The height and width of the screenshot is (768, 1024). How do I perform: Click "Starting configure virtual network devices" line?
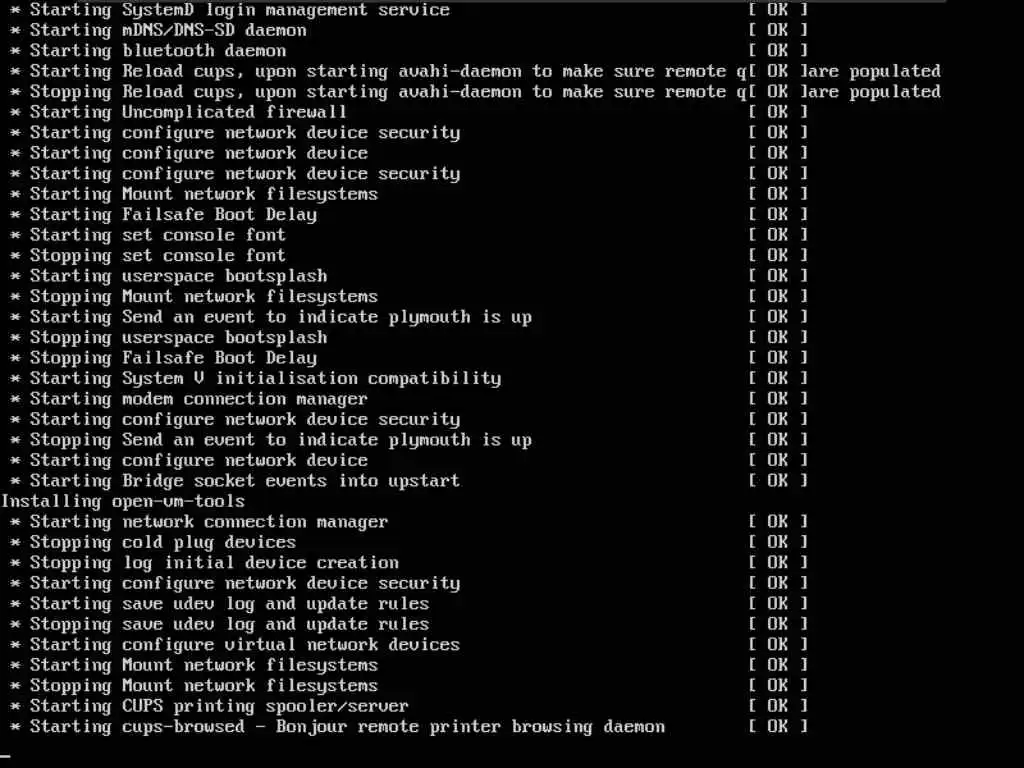245,645
